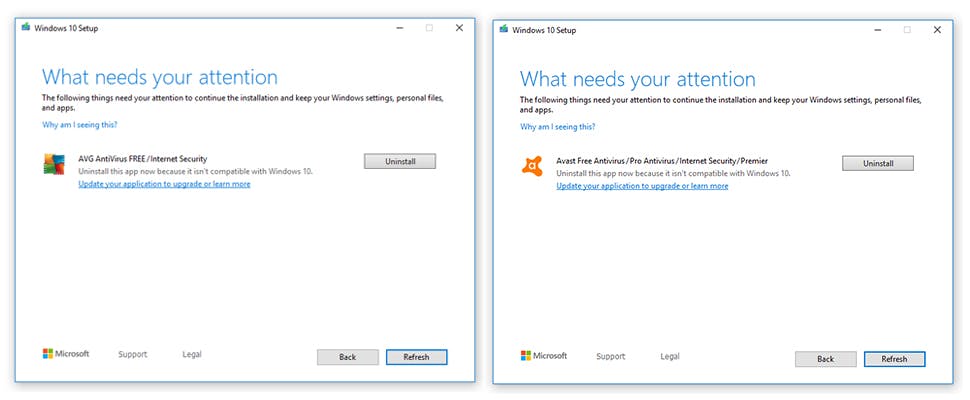
Task: Click the AVG AntiVirus app icon
Action: (54, 164)
